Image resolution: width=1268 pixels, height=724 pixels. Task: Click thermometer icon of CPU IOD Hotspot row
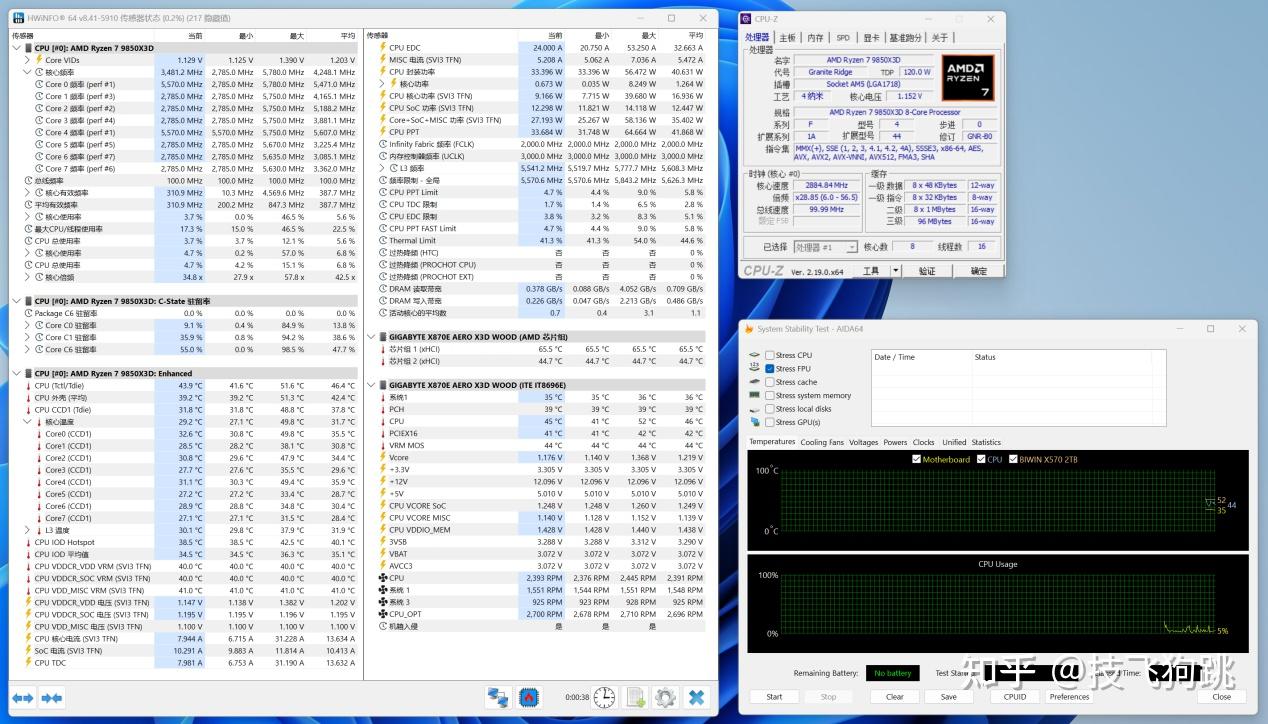pyautogui.click(x=27, y=542)
